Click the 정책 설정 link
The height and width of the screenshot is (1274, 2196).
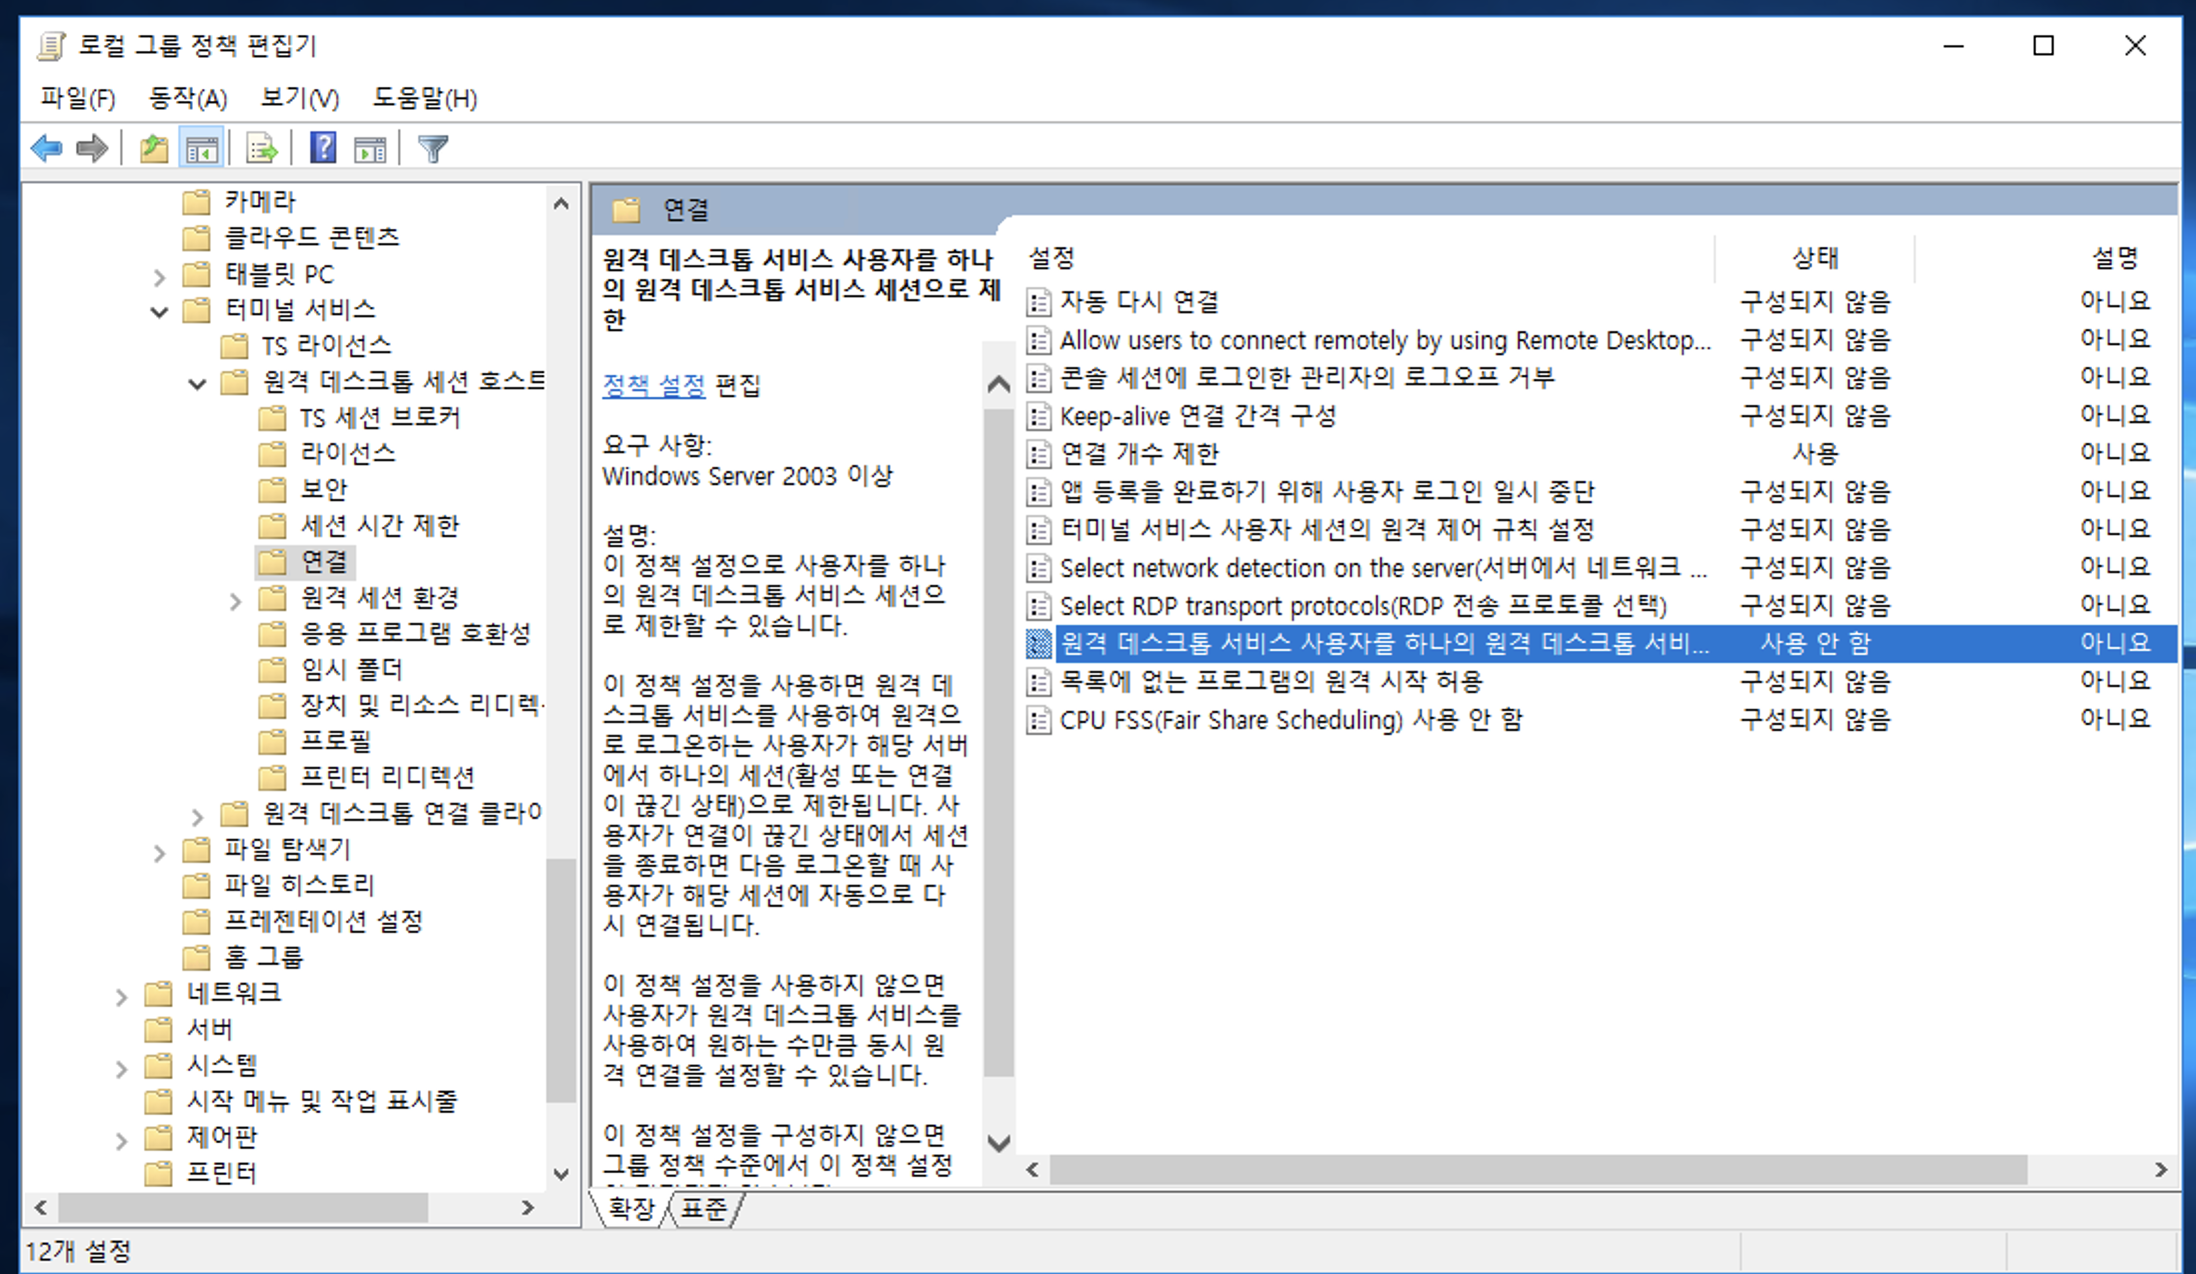[x=653, y=385]
